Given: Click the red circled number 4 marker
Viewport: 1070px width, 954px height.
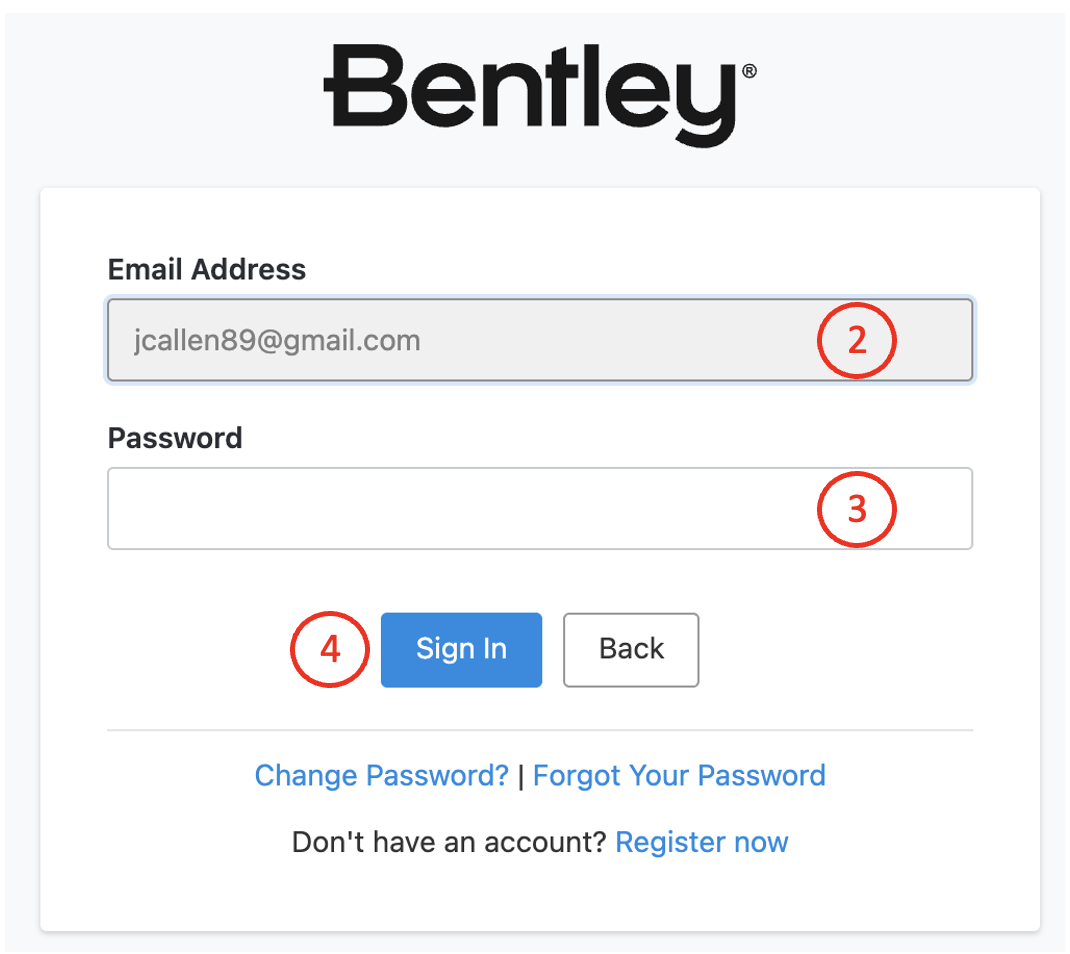Looking at the screenshot, I should pyautogui.click(x=330, y=649).
